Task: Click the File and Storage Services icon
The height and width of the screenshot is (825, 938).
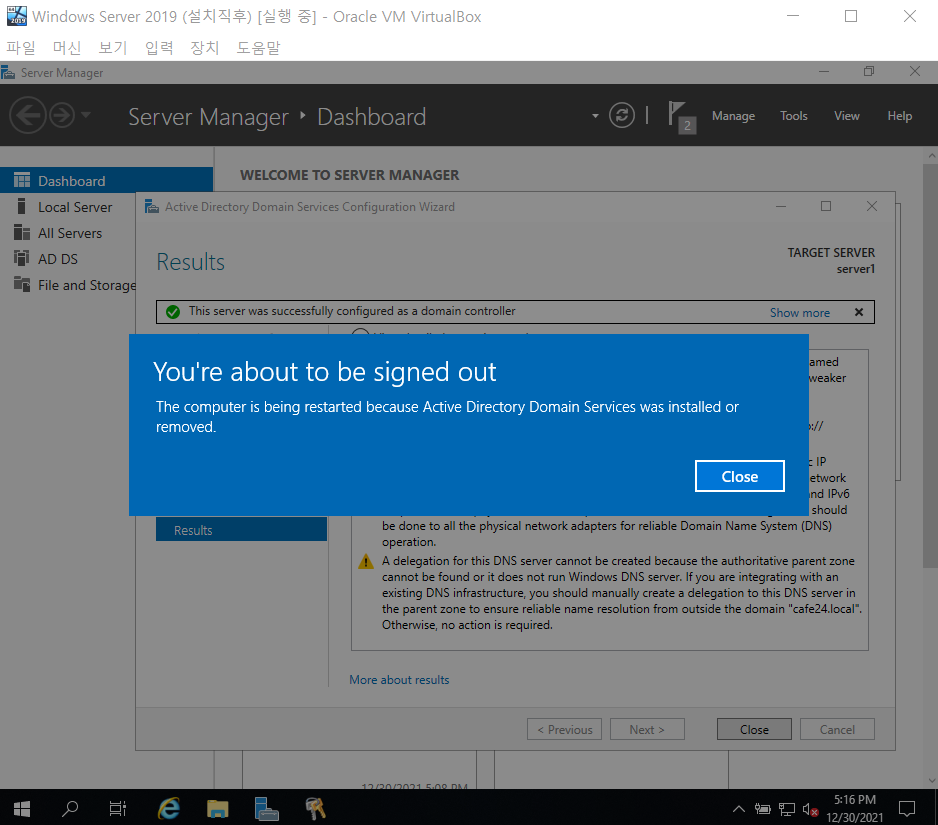Action: point(22,284)
